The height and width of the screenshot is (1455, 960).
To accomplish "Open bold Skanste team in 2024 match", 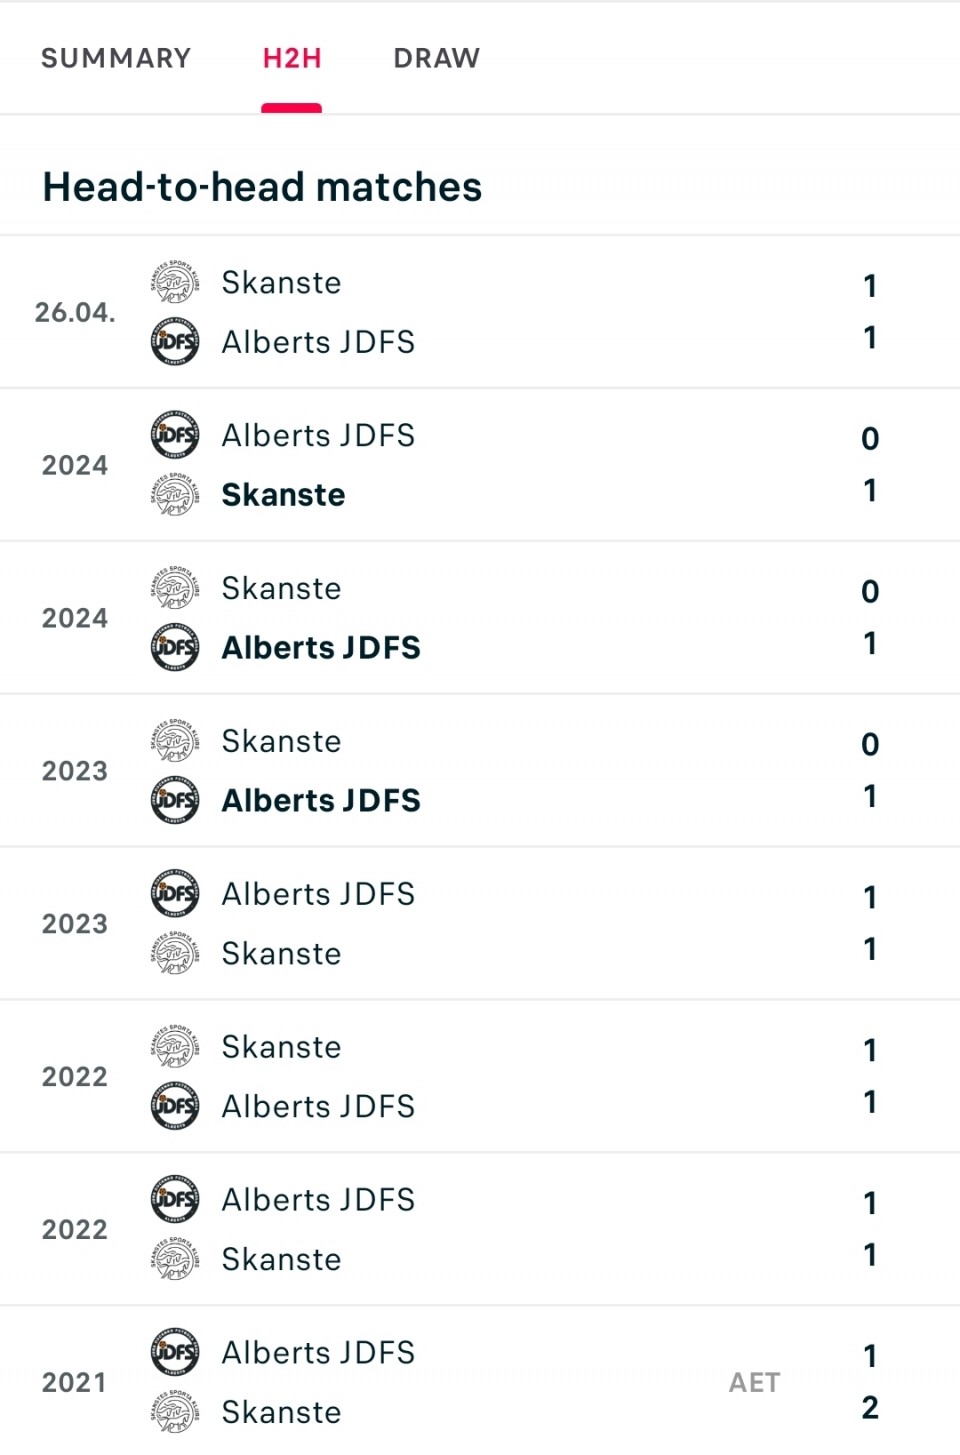I will [283, 495].
